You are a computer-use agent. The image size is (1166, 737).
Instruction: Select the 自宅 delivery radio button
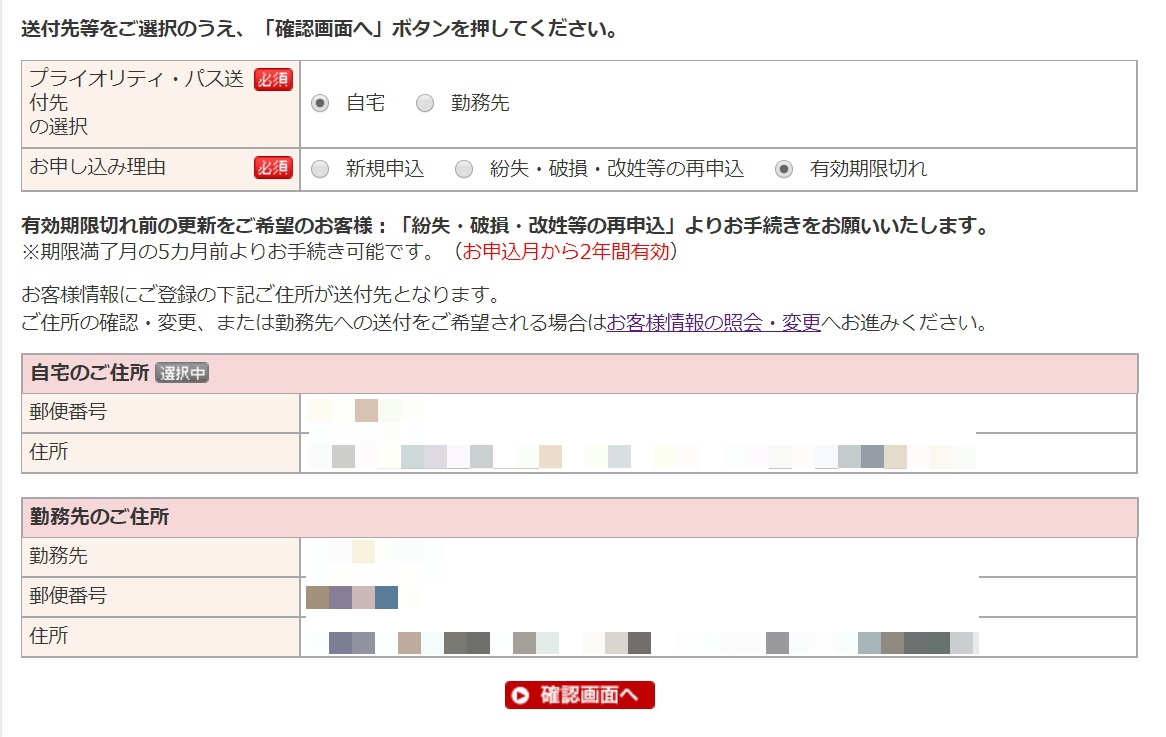[320, 104]
